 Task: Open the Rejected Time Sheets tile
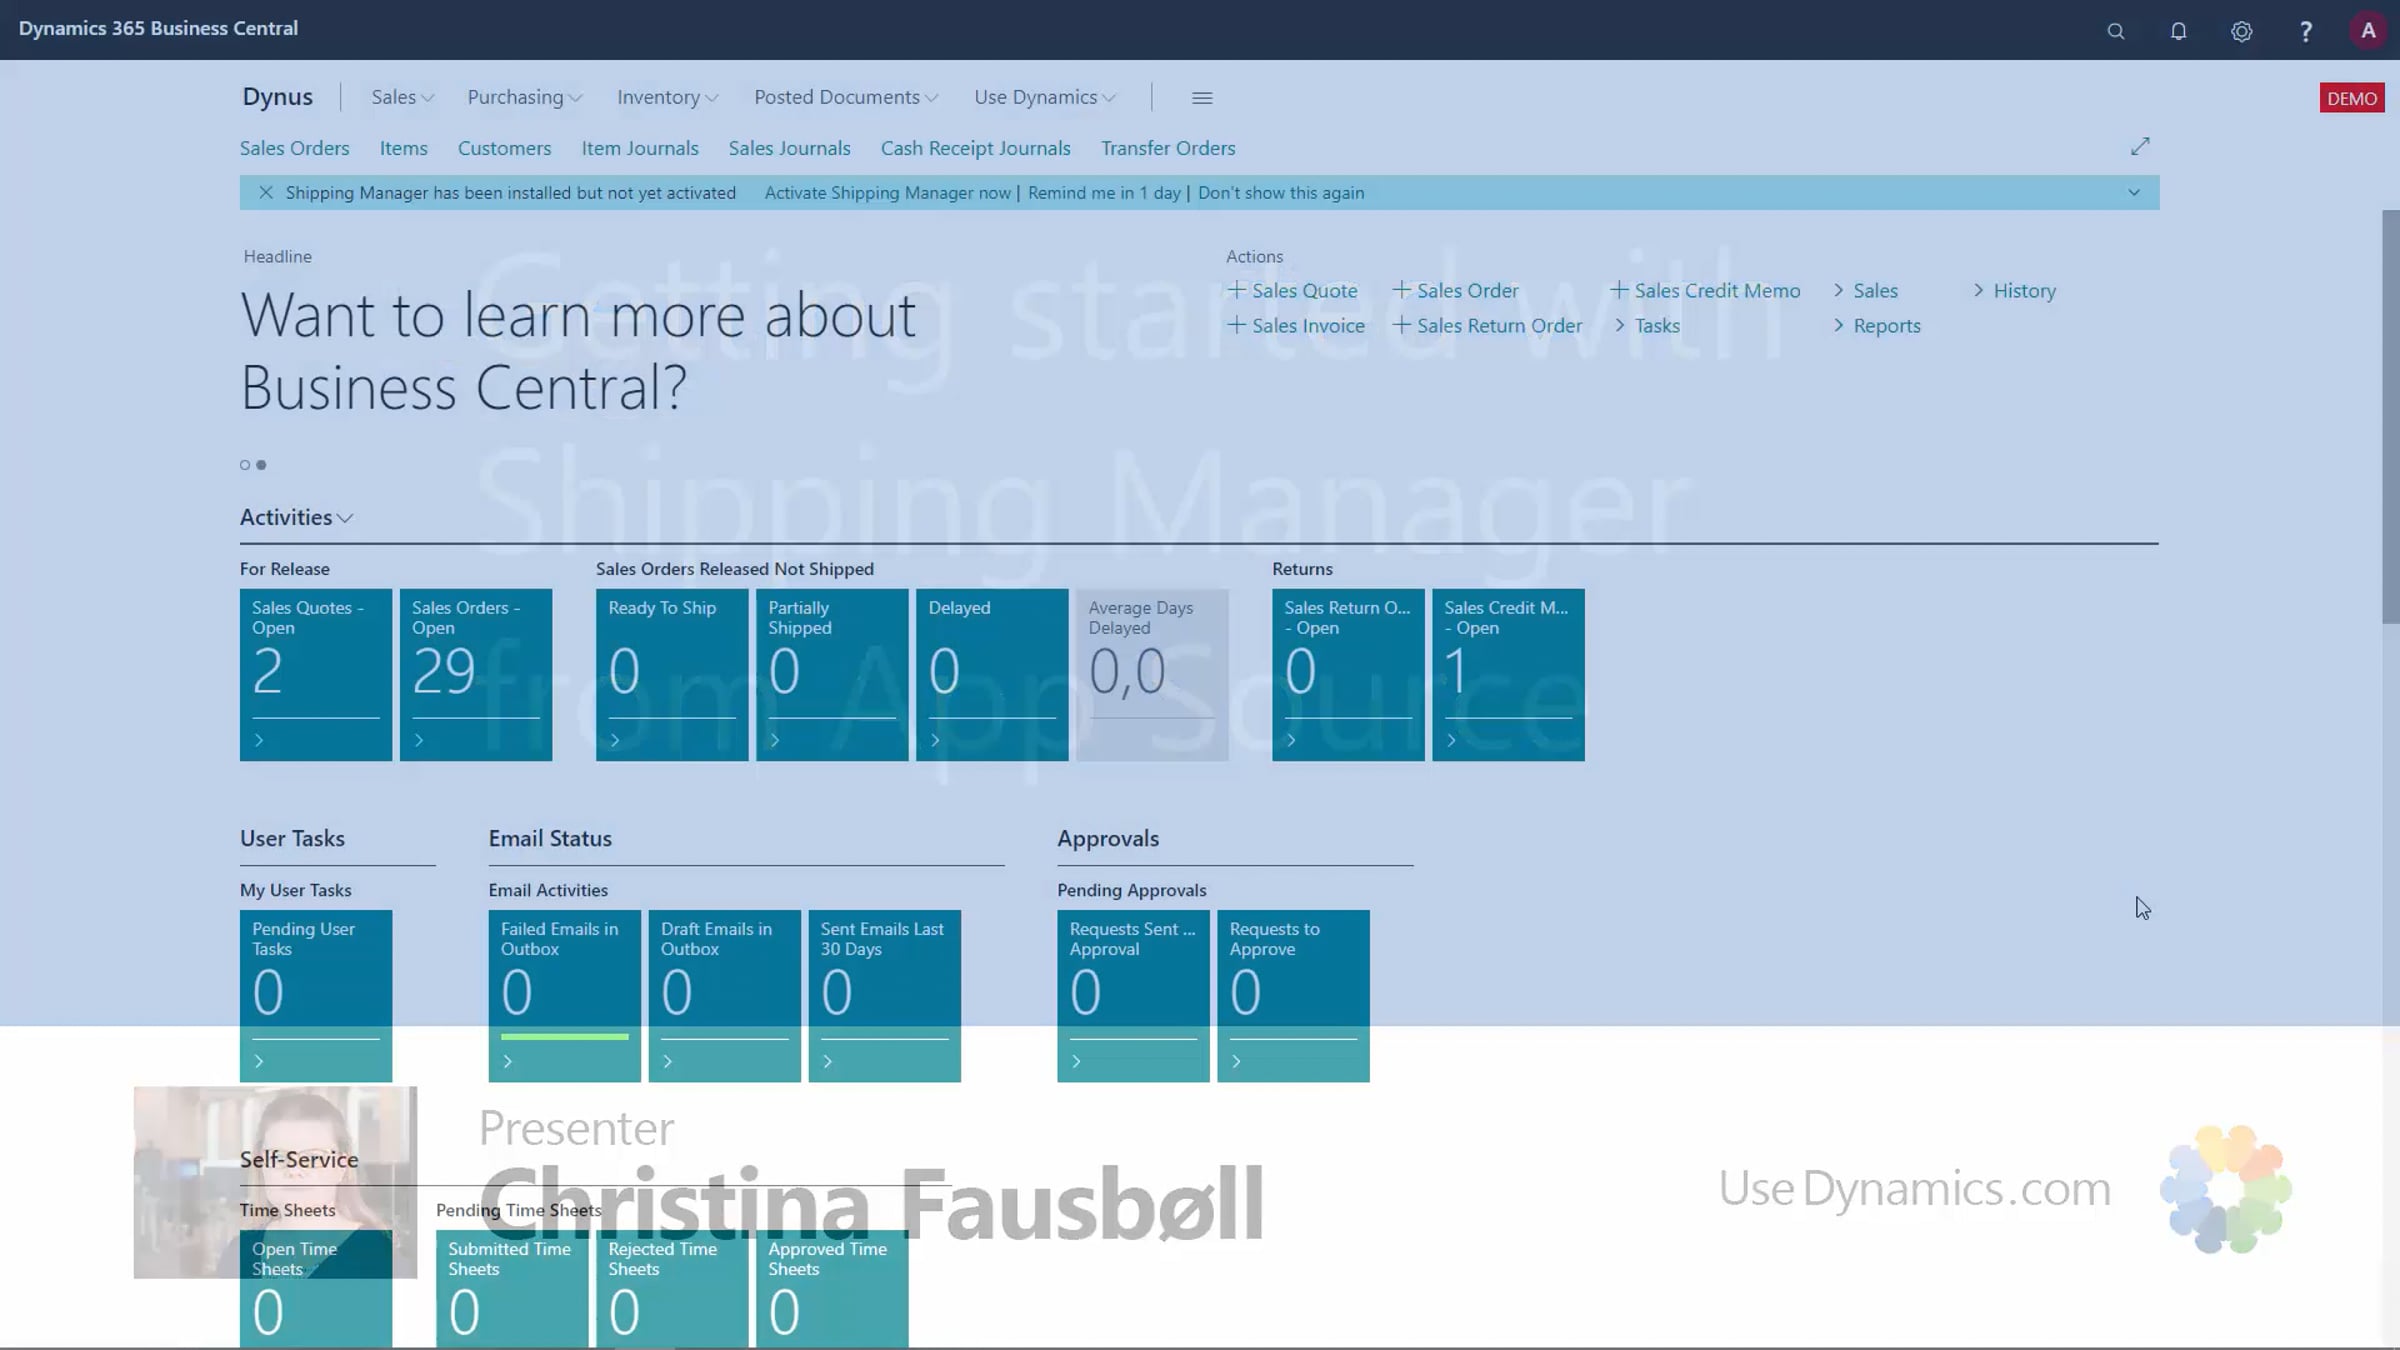click(x=672, y=1290)
